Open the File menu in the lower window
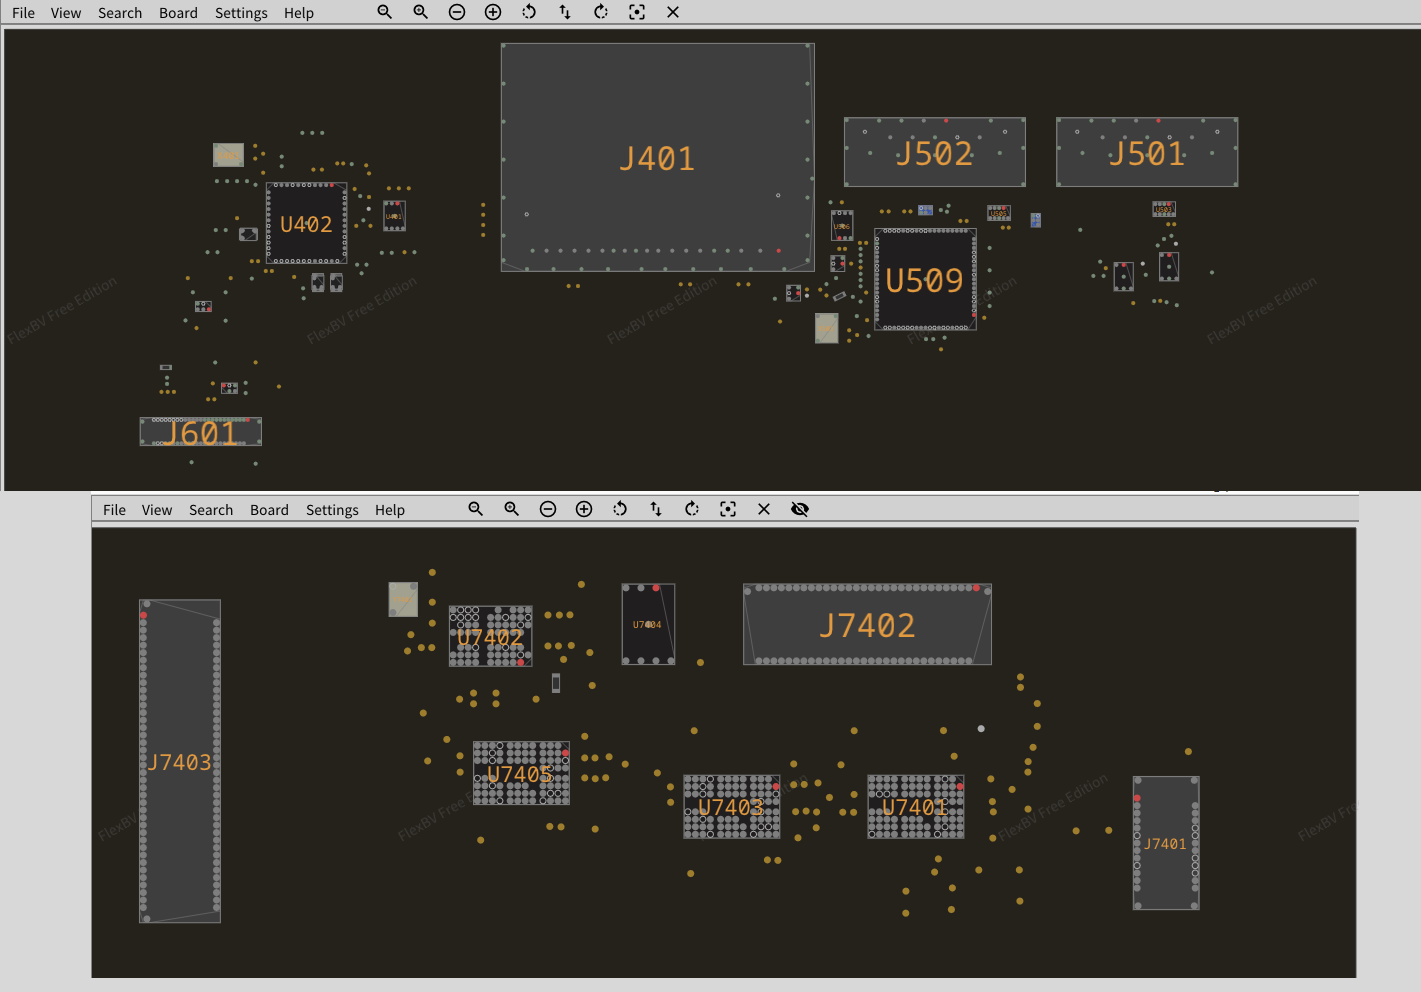 point(114,510)
